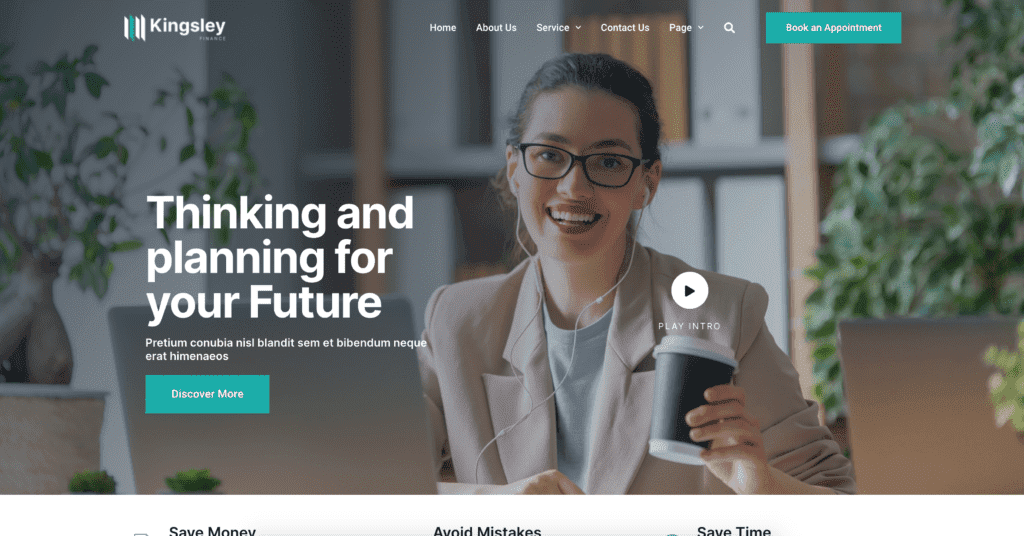Select the Avoid Mistakes feature heading

487,531
